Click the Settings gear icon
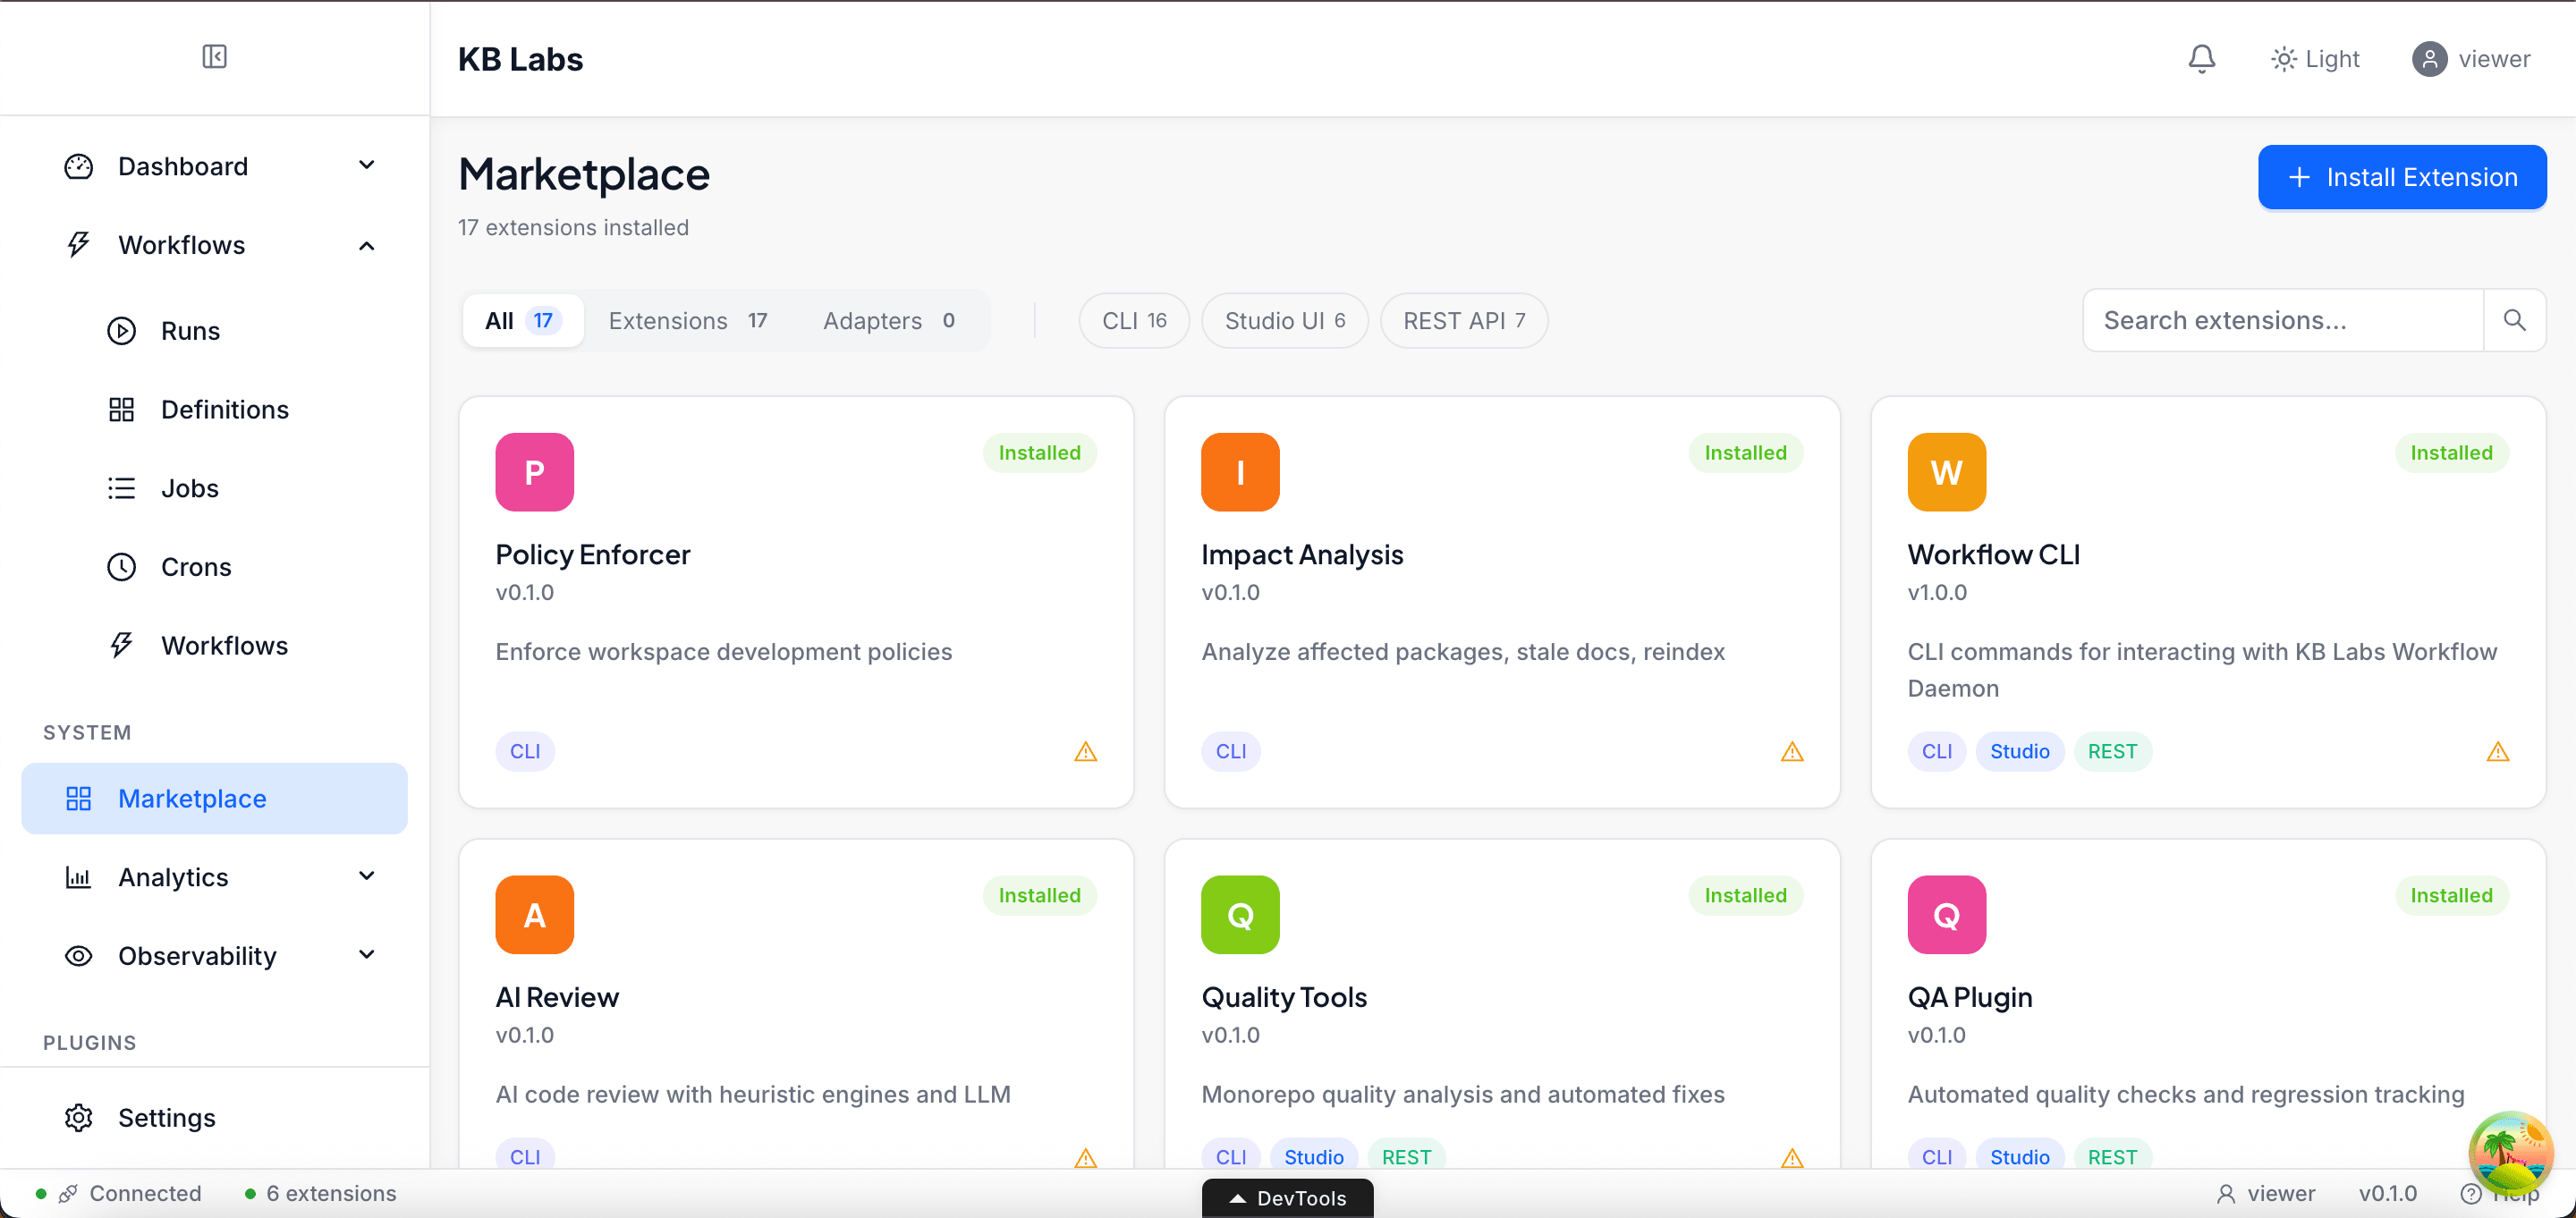The width and height of the screenshot is (2576, 1218). [79, 1117]
